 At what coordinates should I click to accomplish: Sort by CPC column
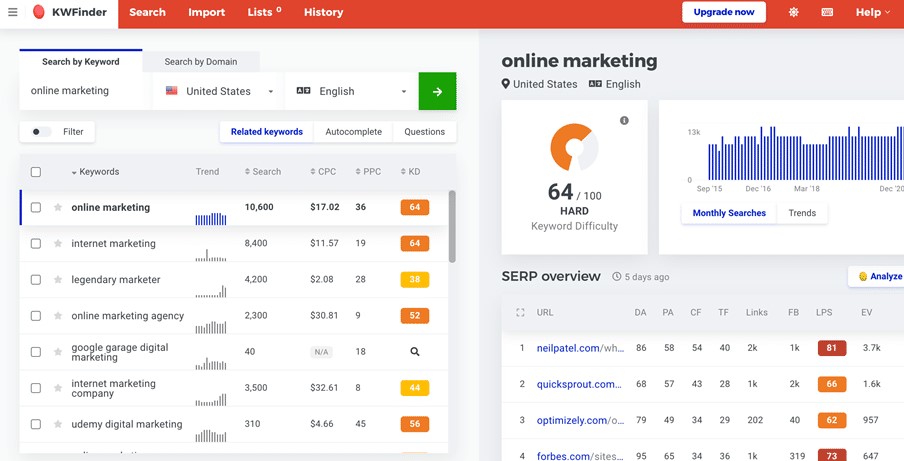click(323, 172)
